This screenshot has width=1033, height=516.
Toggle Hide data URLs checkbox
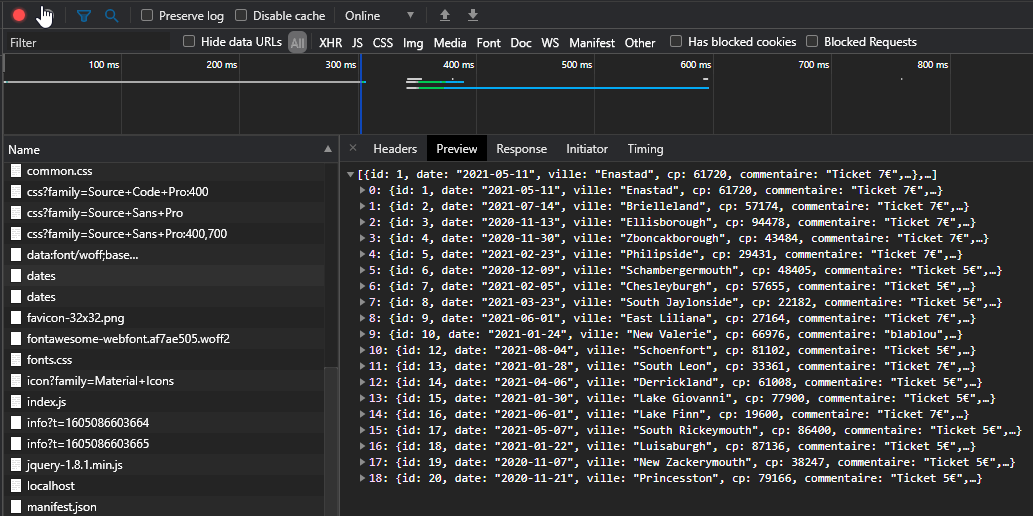[189, 42]
